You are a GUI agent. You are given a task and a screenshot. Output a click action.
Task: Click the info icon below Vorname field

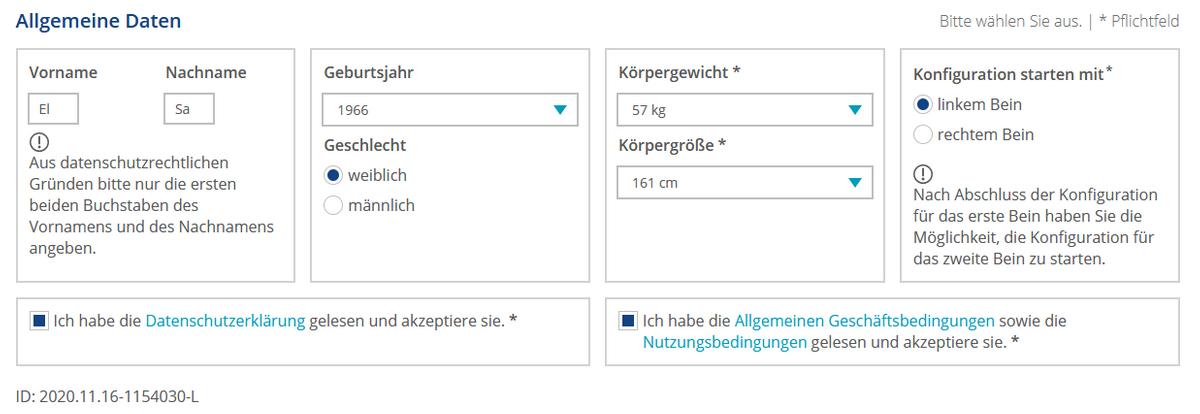pyautogui.click(x=38, y=142)
